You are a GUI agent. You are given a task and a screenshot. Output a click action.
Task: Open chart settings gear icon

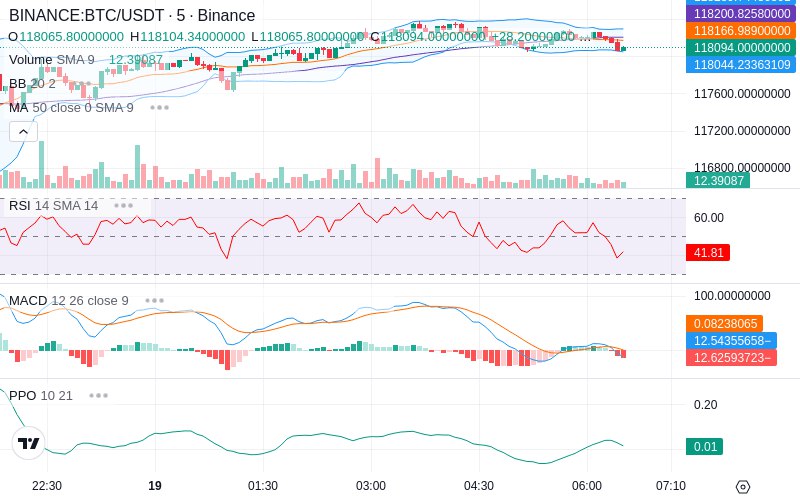point(743,487)
